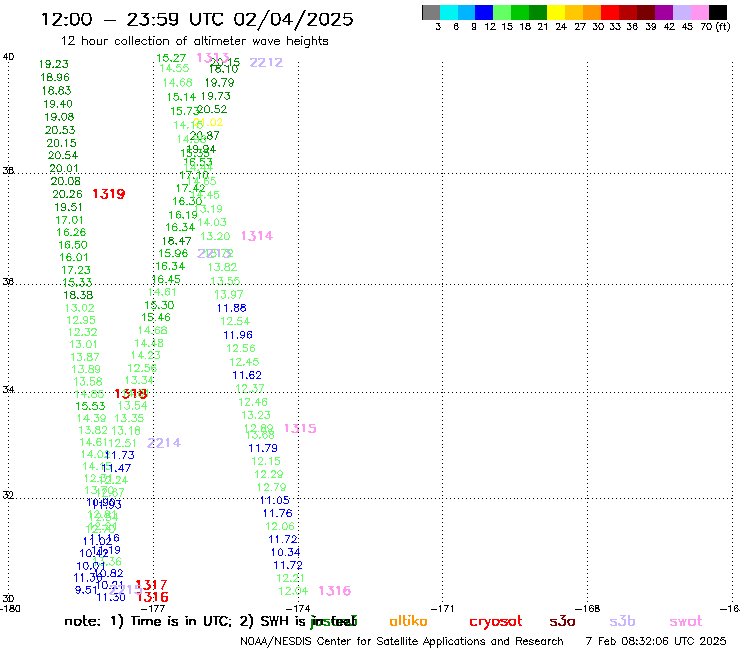Screen dimensions: 740x650
Task: Click the 12:00 – 23:59 UTC title
Action: coord(197,19)
